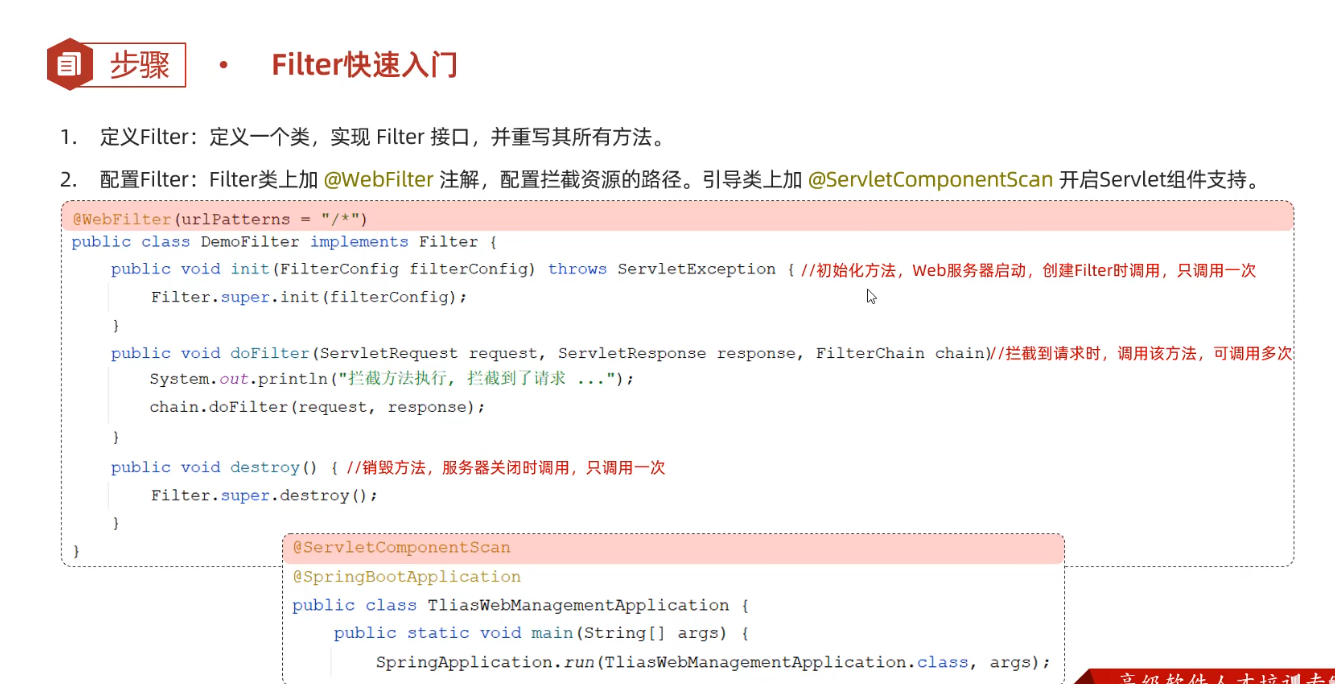
Task: Select the highlighted @ServletComponentScan code line
Action: coord(401,548)
